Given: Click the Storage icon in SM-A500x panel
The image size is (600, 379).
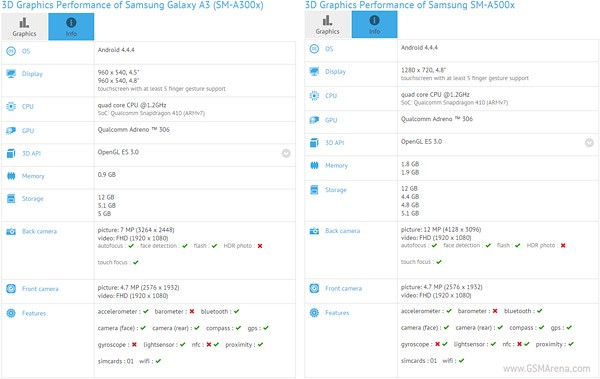Looking at the screenshot, I should tap(314, 190).
